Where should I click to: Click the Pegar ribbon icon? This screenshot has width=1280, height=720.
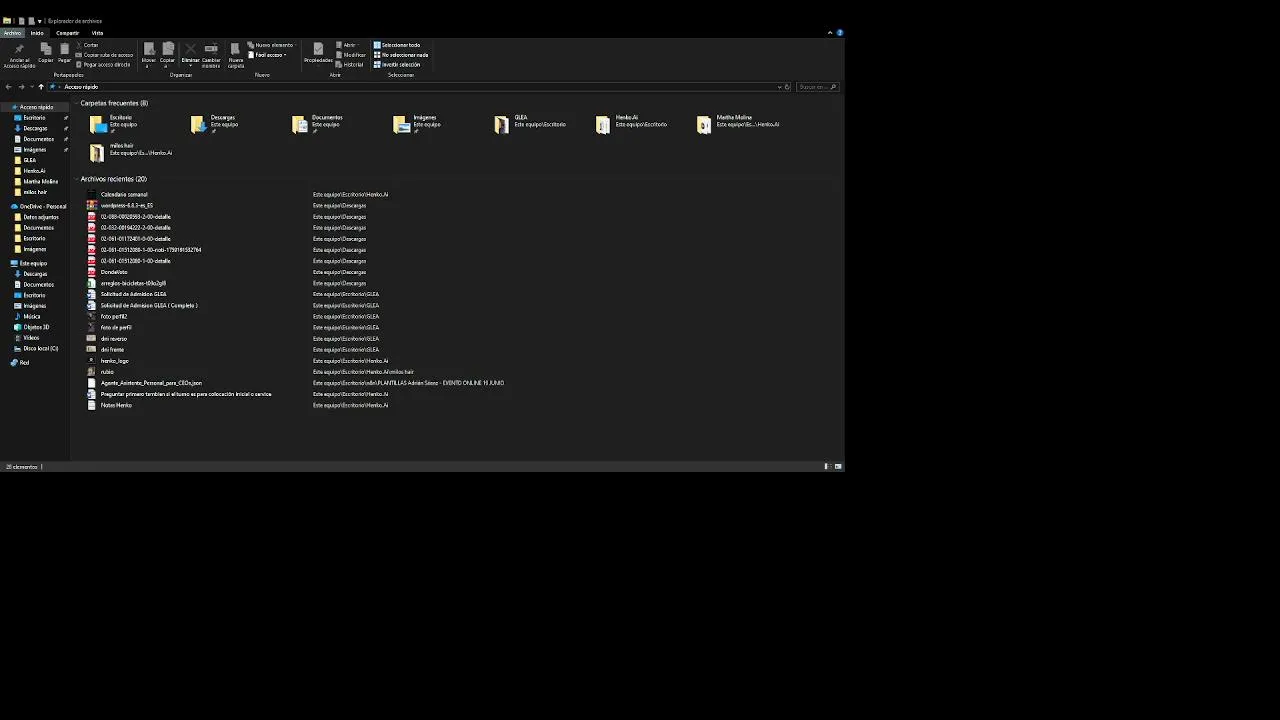64,49
